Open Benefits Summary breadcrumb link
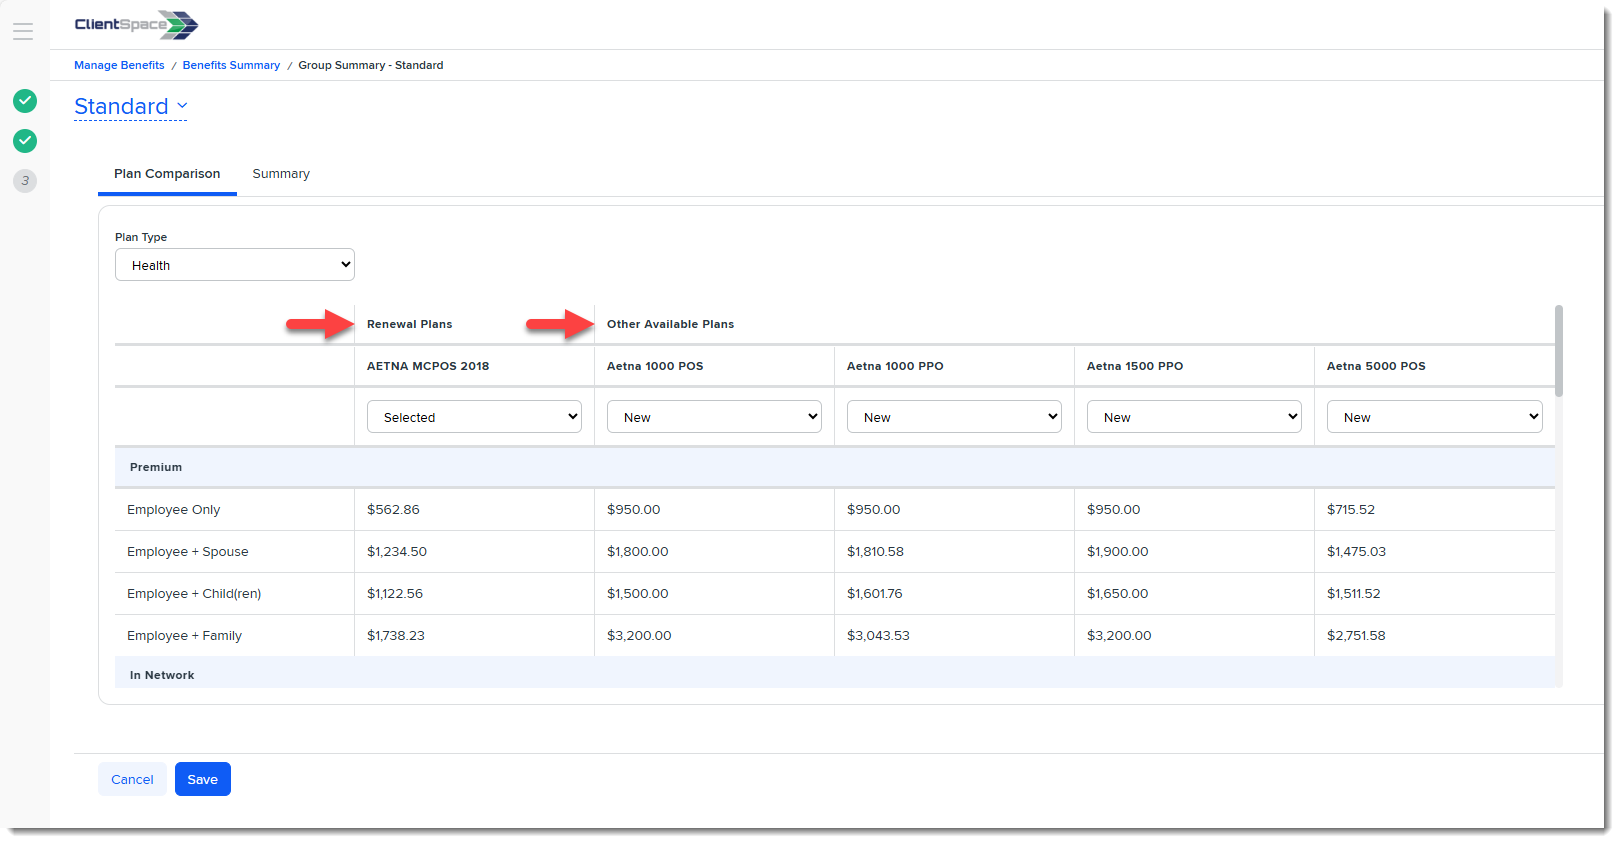 (x=231, y=65)
